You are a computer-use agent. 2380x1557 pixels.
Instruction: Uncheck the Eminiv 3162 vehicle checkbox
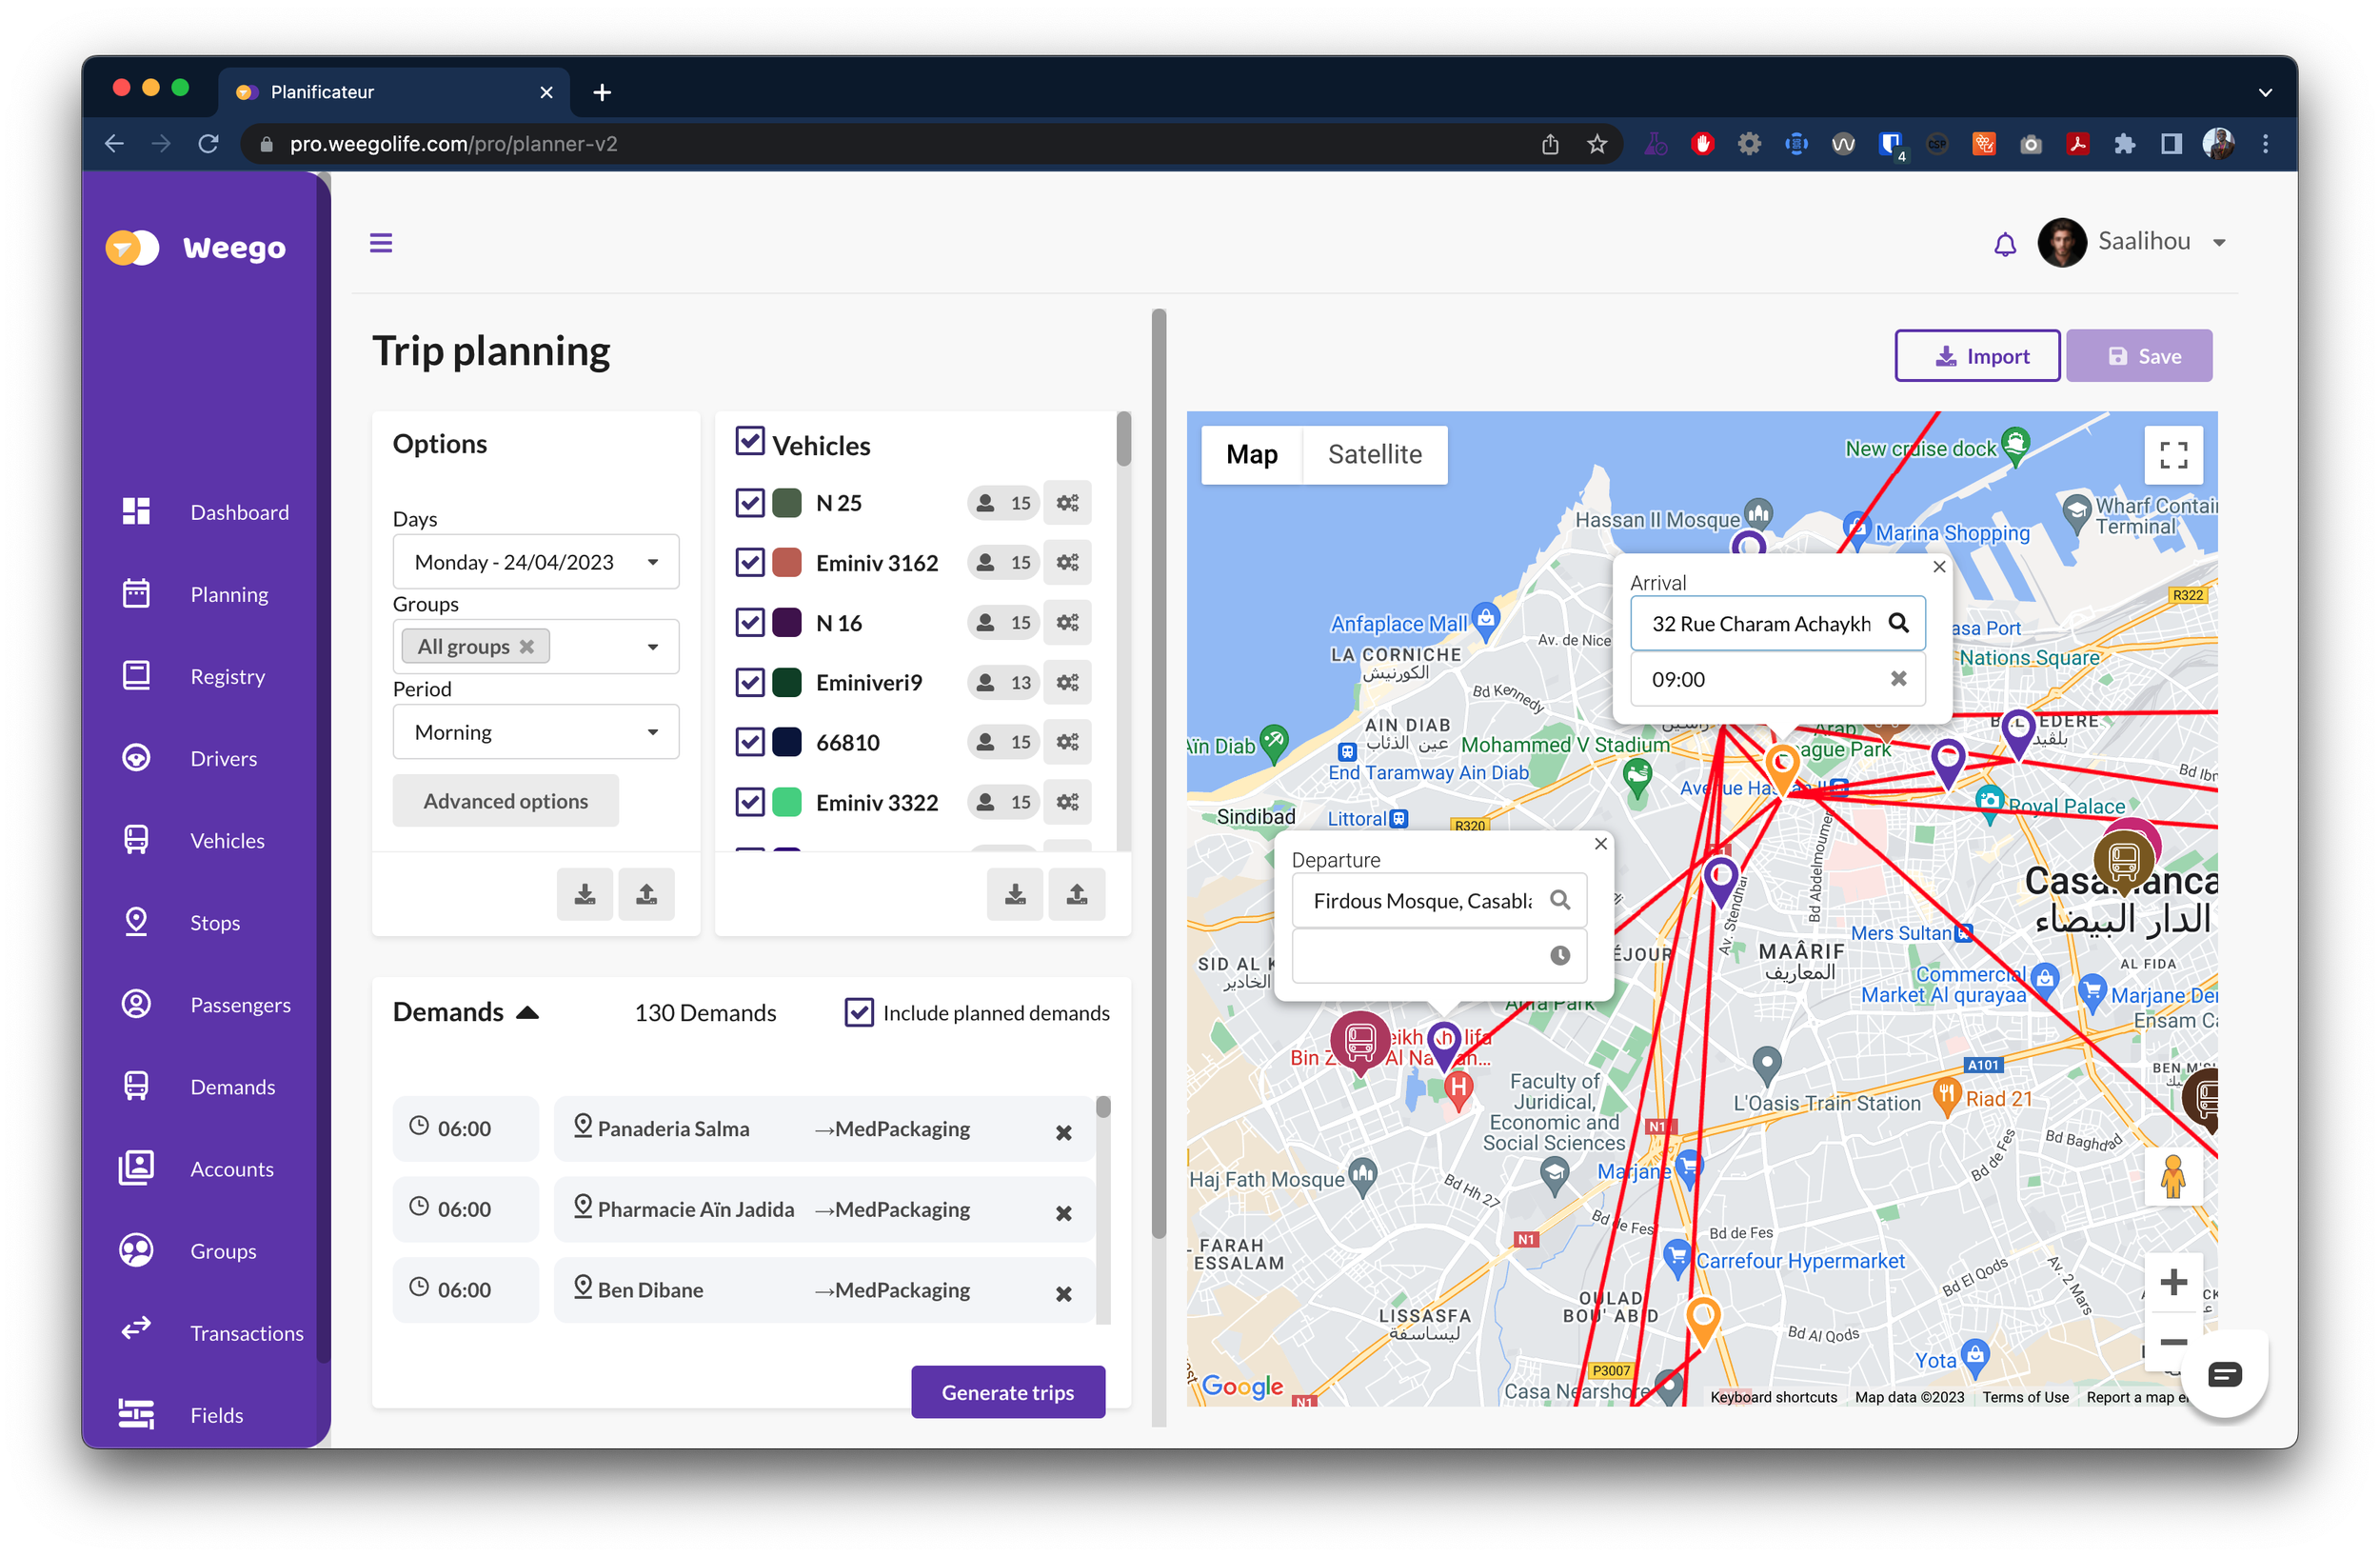[x=750, y=563]
